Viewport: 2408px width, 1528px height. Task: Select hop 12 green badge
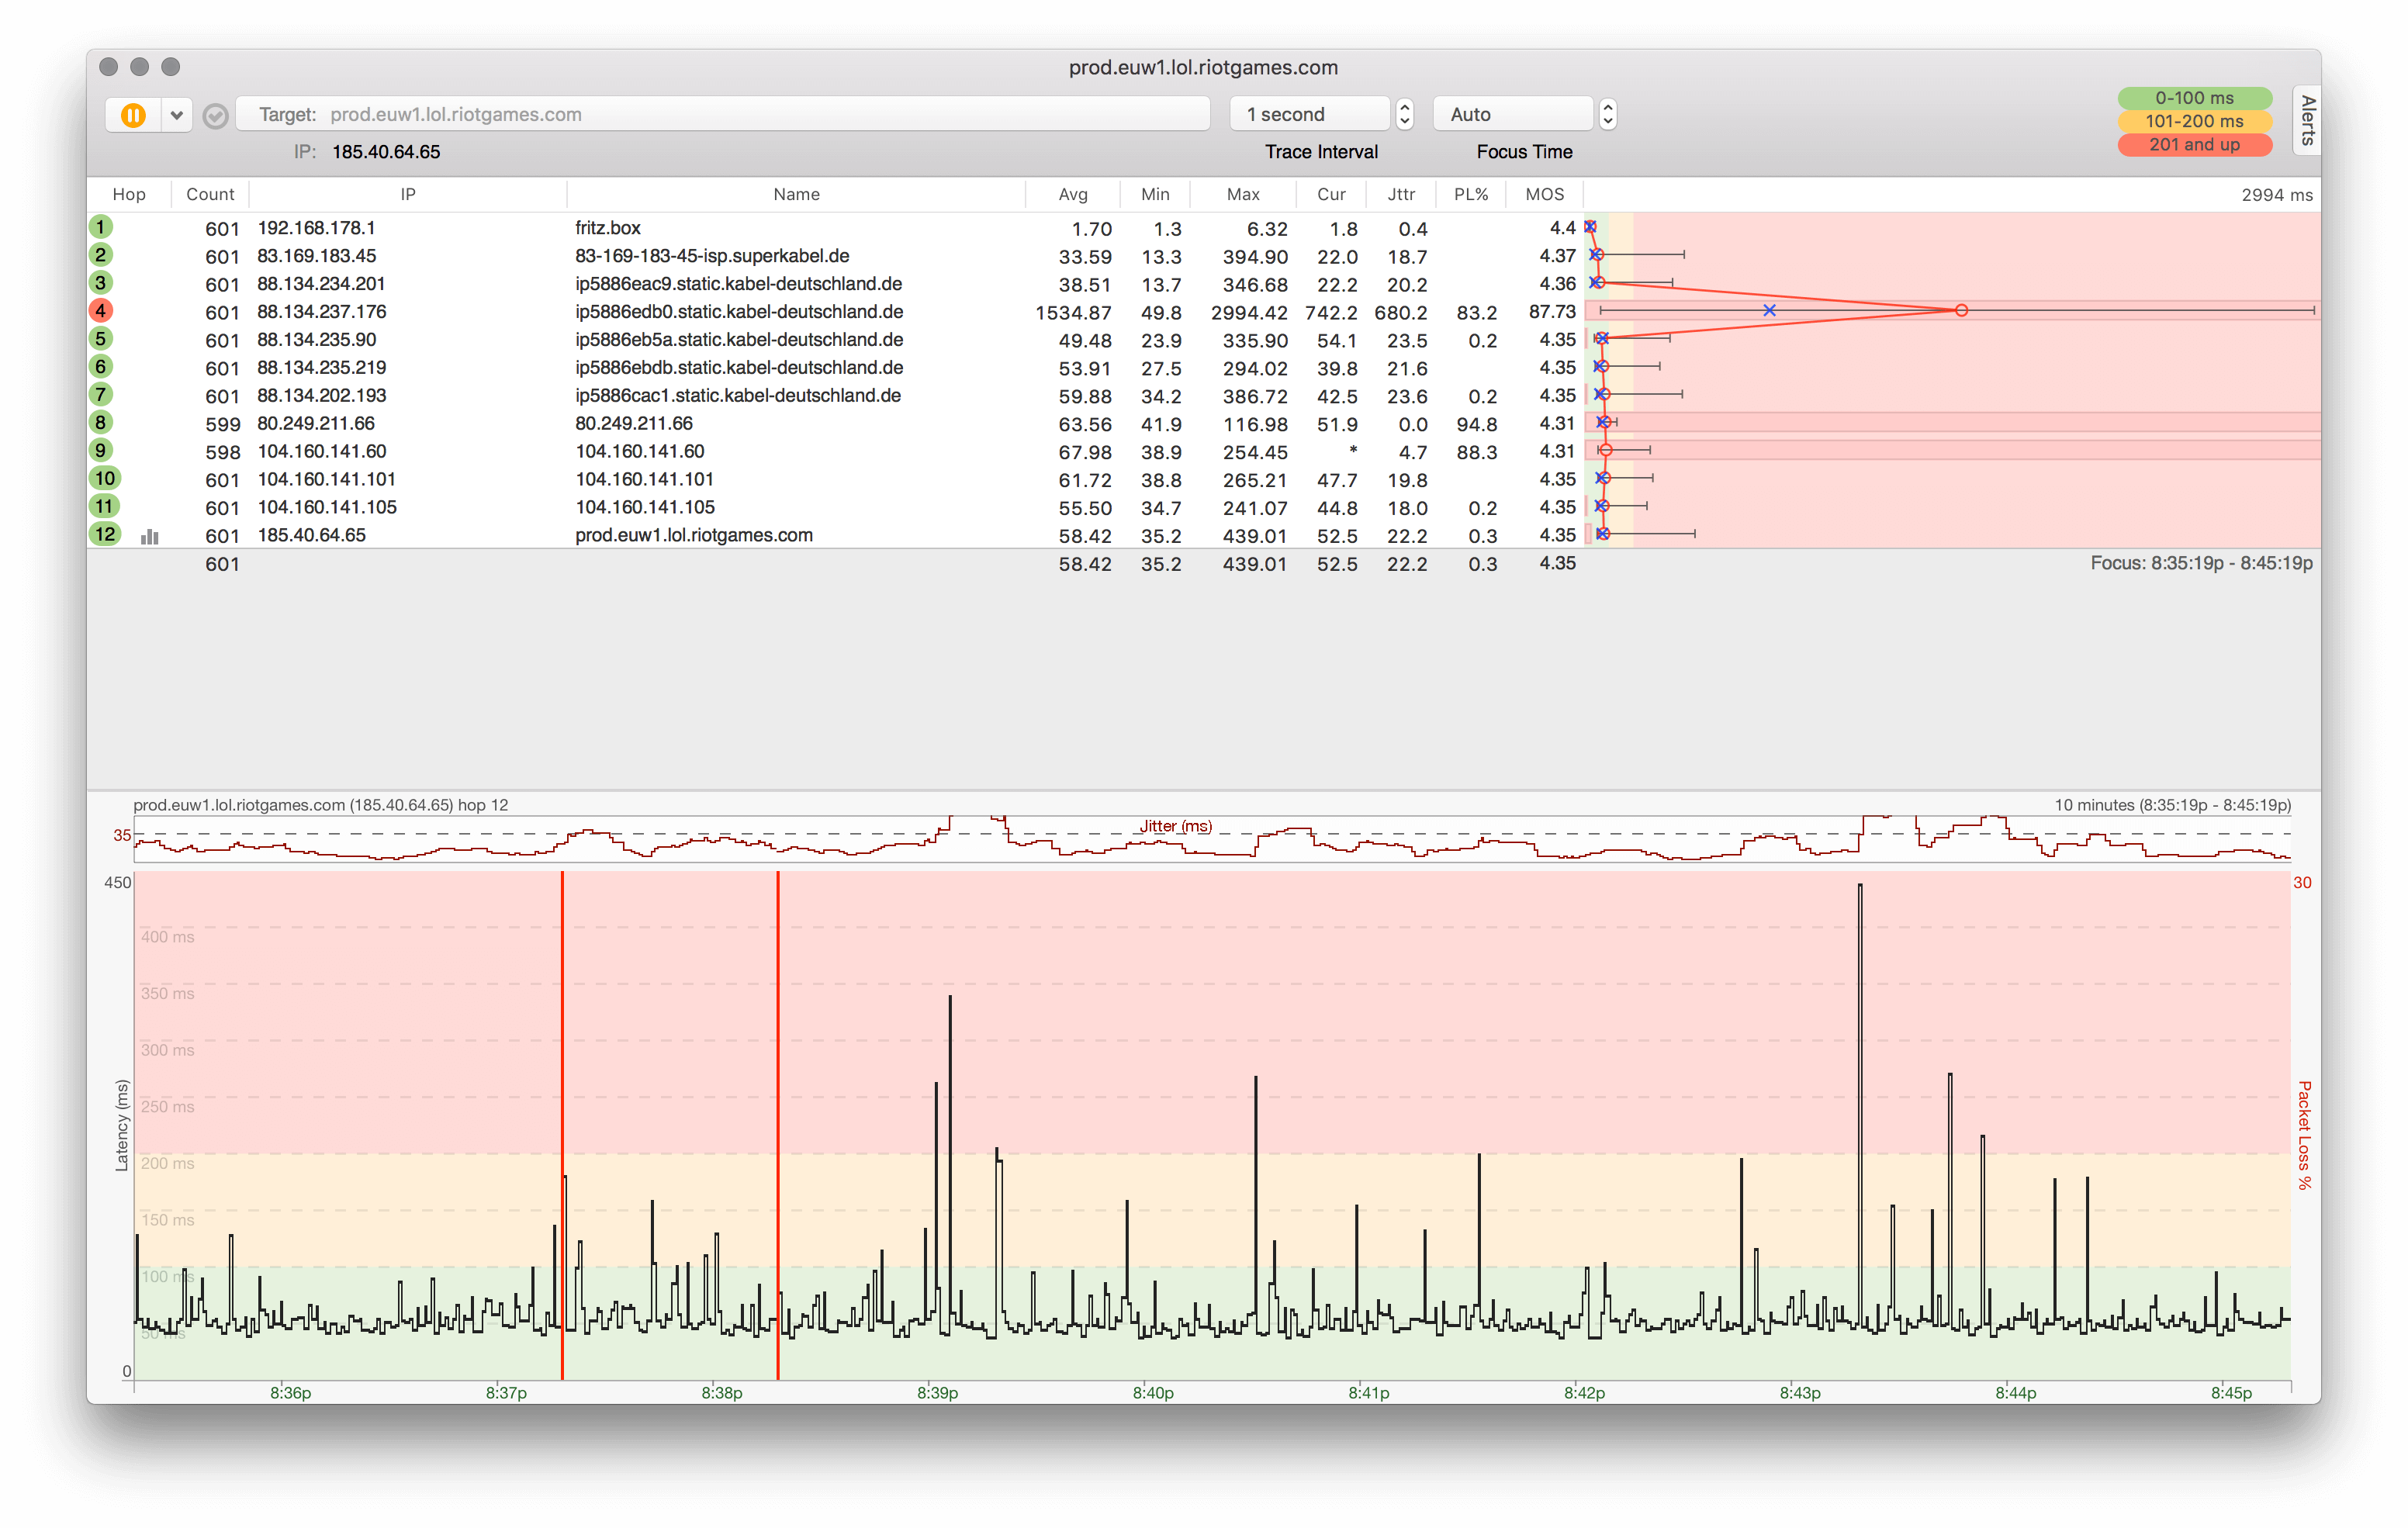coord(105,535)
